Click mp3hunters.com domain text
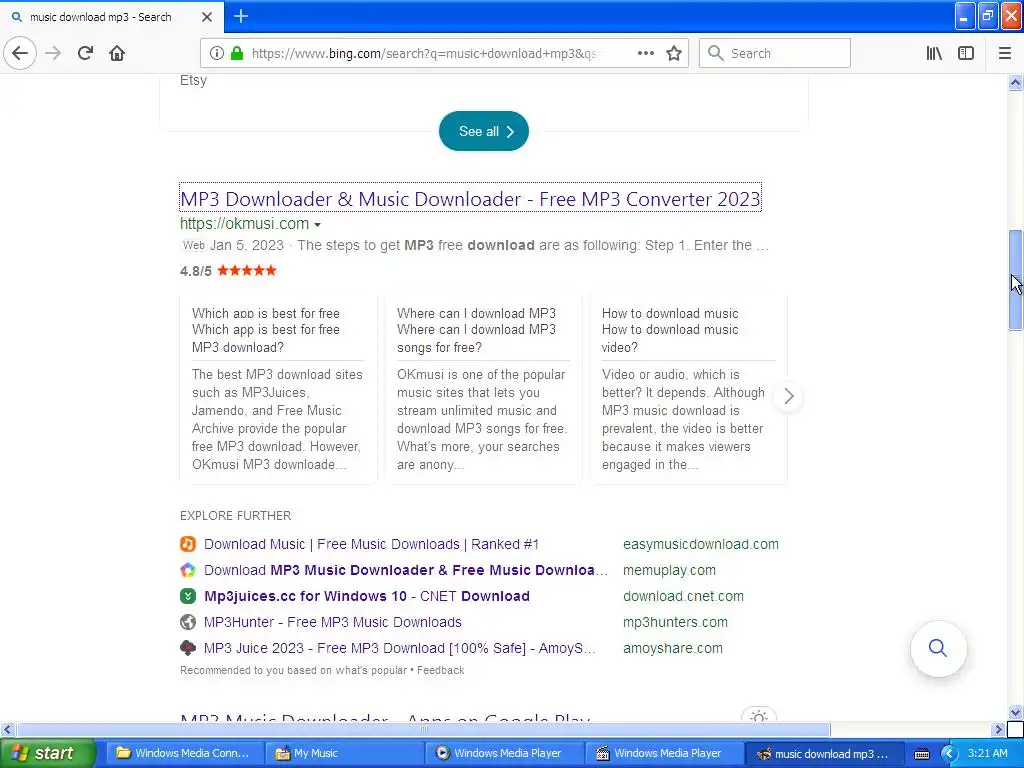1024x768 pixels. [x=675, y=622]
